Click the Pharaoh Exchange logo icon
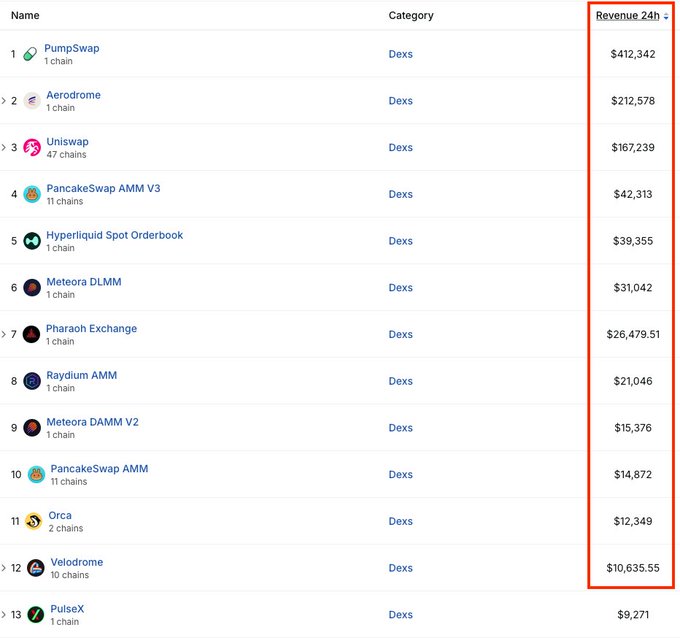The height and width of the screenshot is (638, 680). (x=31, y=334)
